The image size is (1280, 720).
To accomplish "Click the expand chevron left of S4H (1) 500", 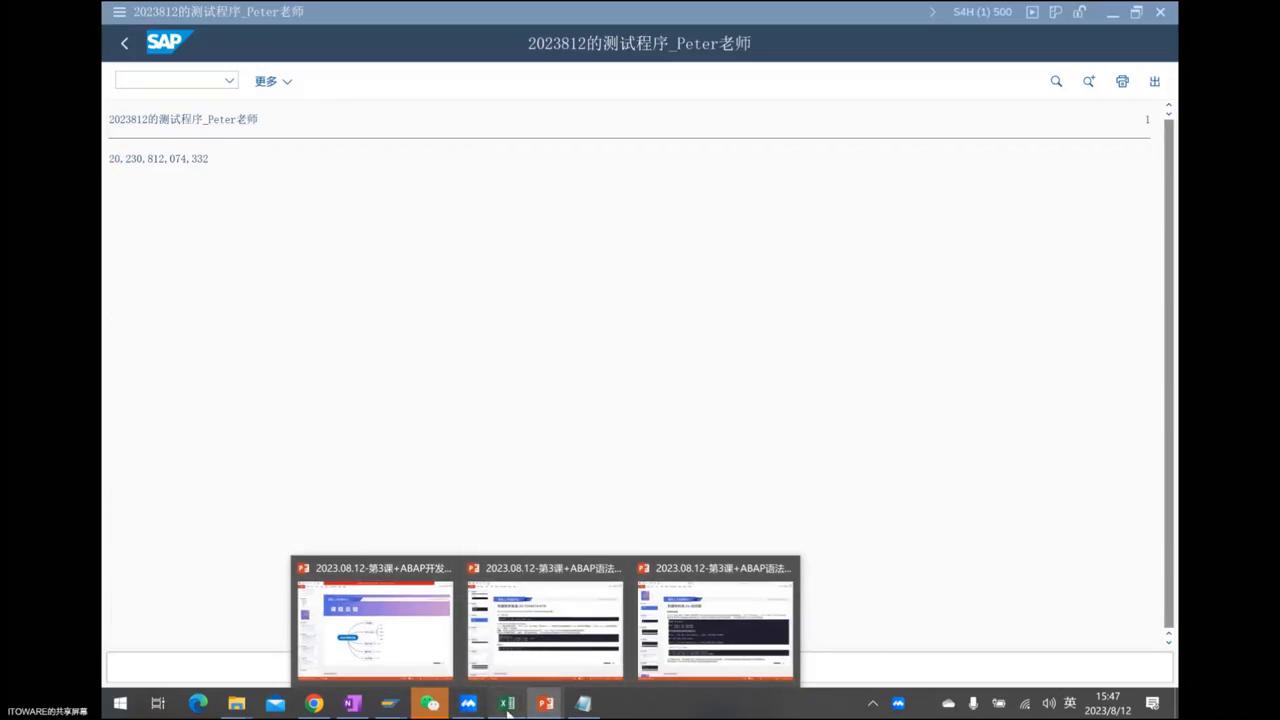I will tap(932, 11).
